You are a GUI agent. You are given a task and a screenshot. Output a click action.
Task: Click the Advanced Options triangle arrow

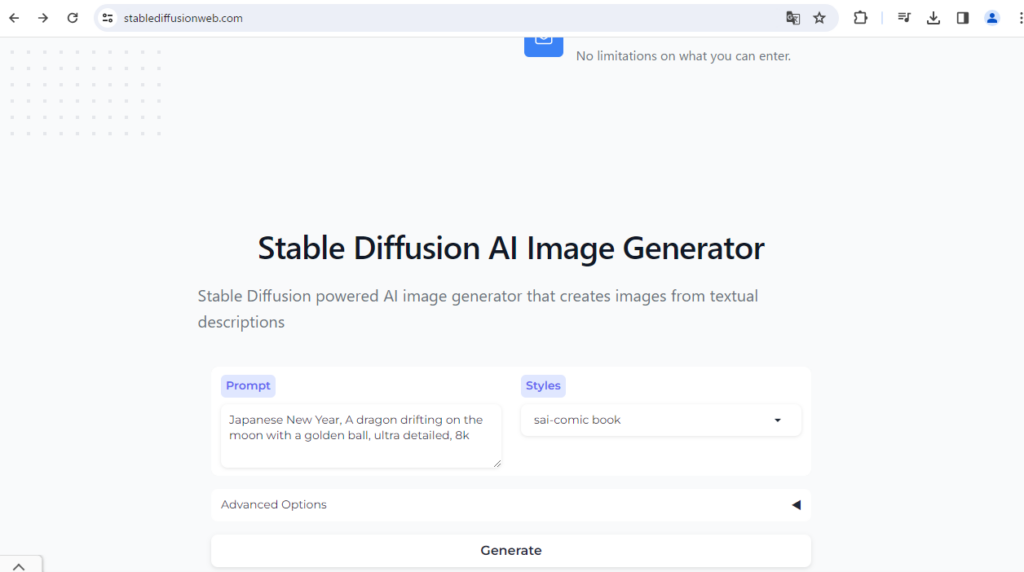coord(796,505)
